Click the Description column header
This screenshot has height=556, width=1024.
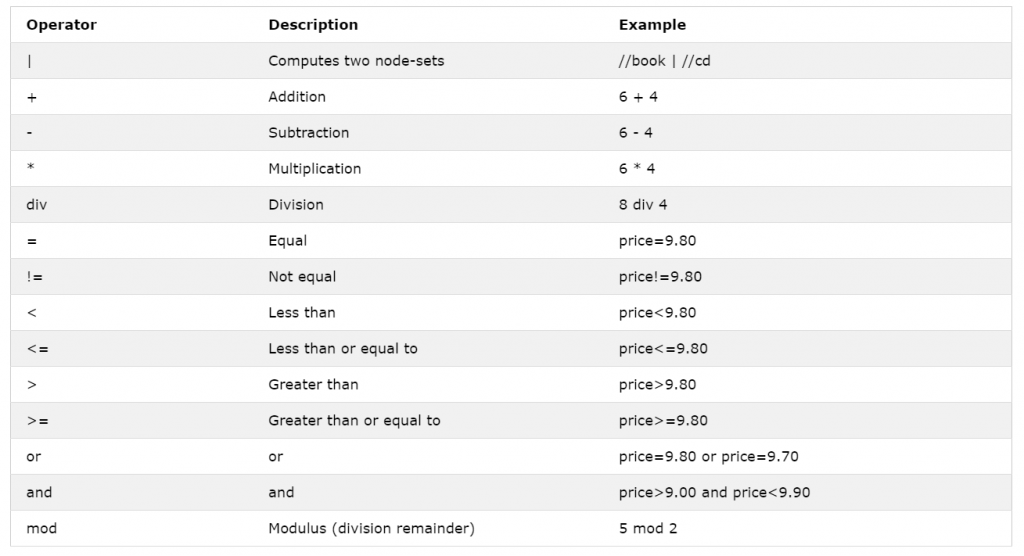313,25
